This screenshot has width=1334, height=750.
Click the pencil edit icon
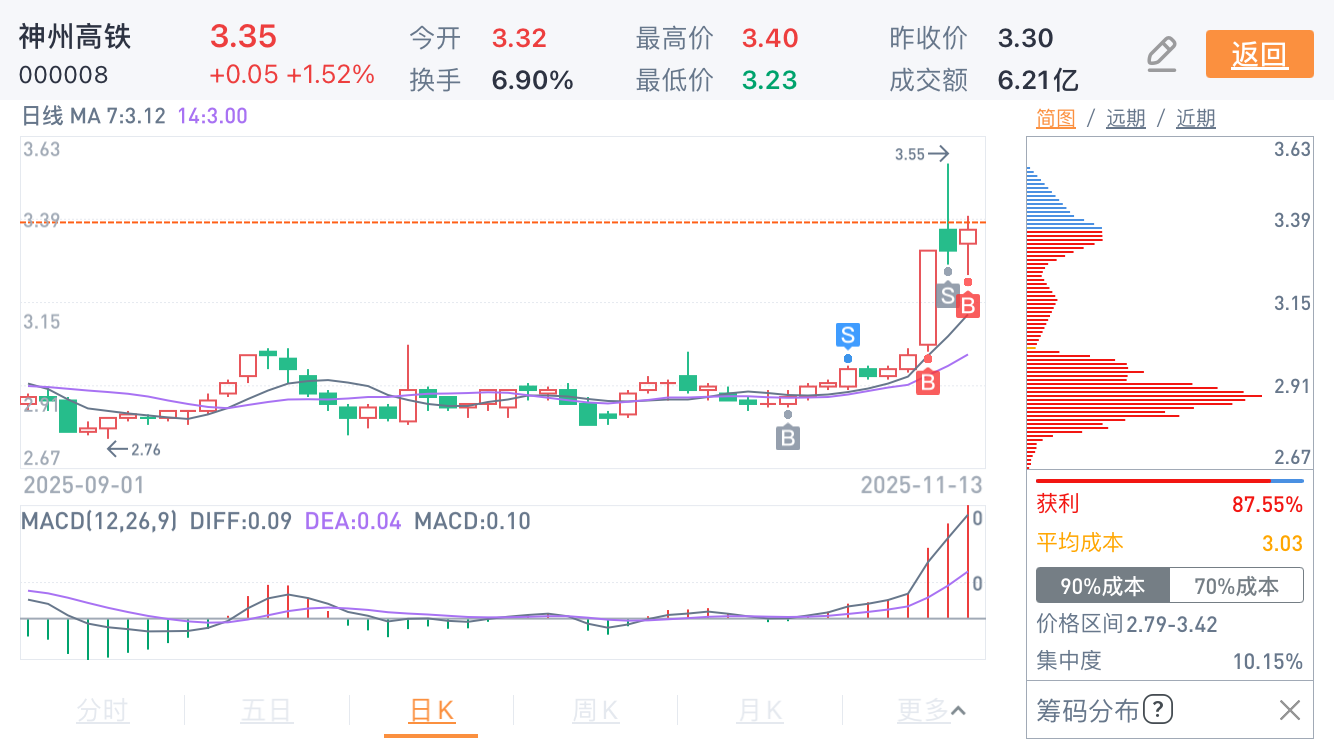pyautogui.click(x=1161, y=54)
